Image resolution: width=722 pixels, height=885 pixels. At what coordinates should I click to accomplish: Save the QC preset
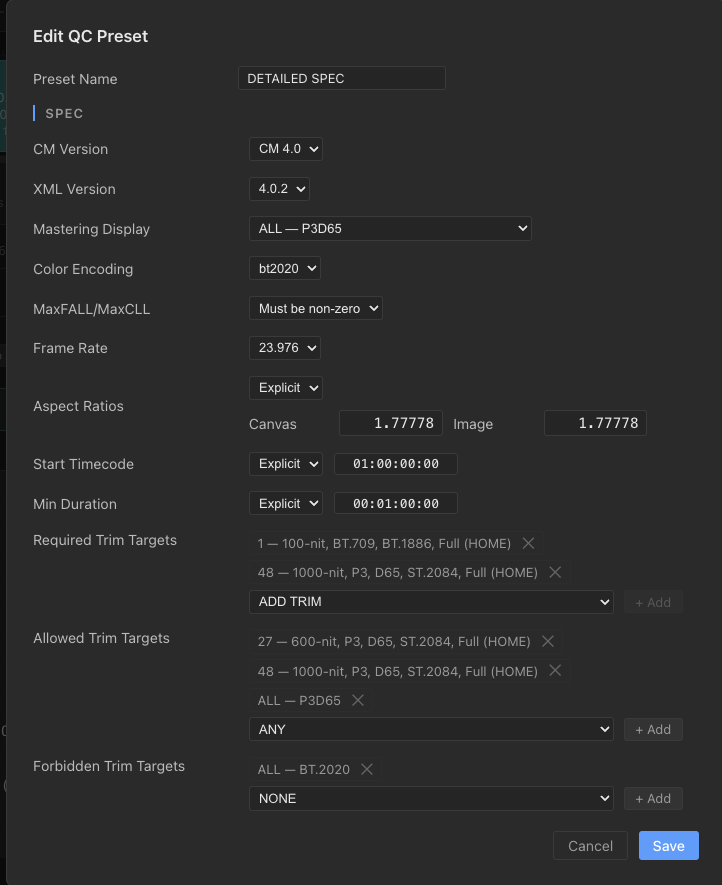pyautogui.click(x=668, y=845)
